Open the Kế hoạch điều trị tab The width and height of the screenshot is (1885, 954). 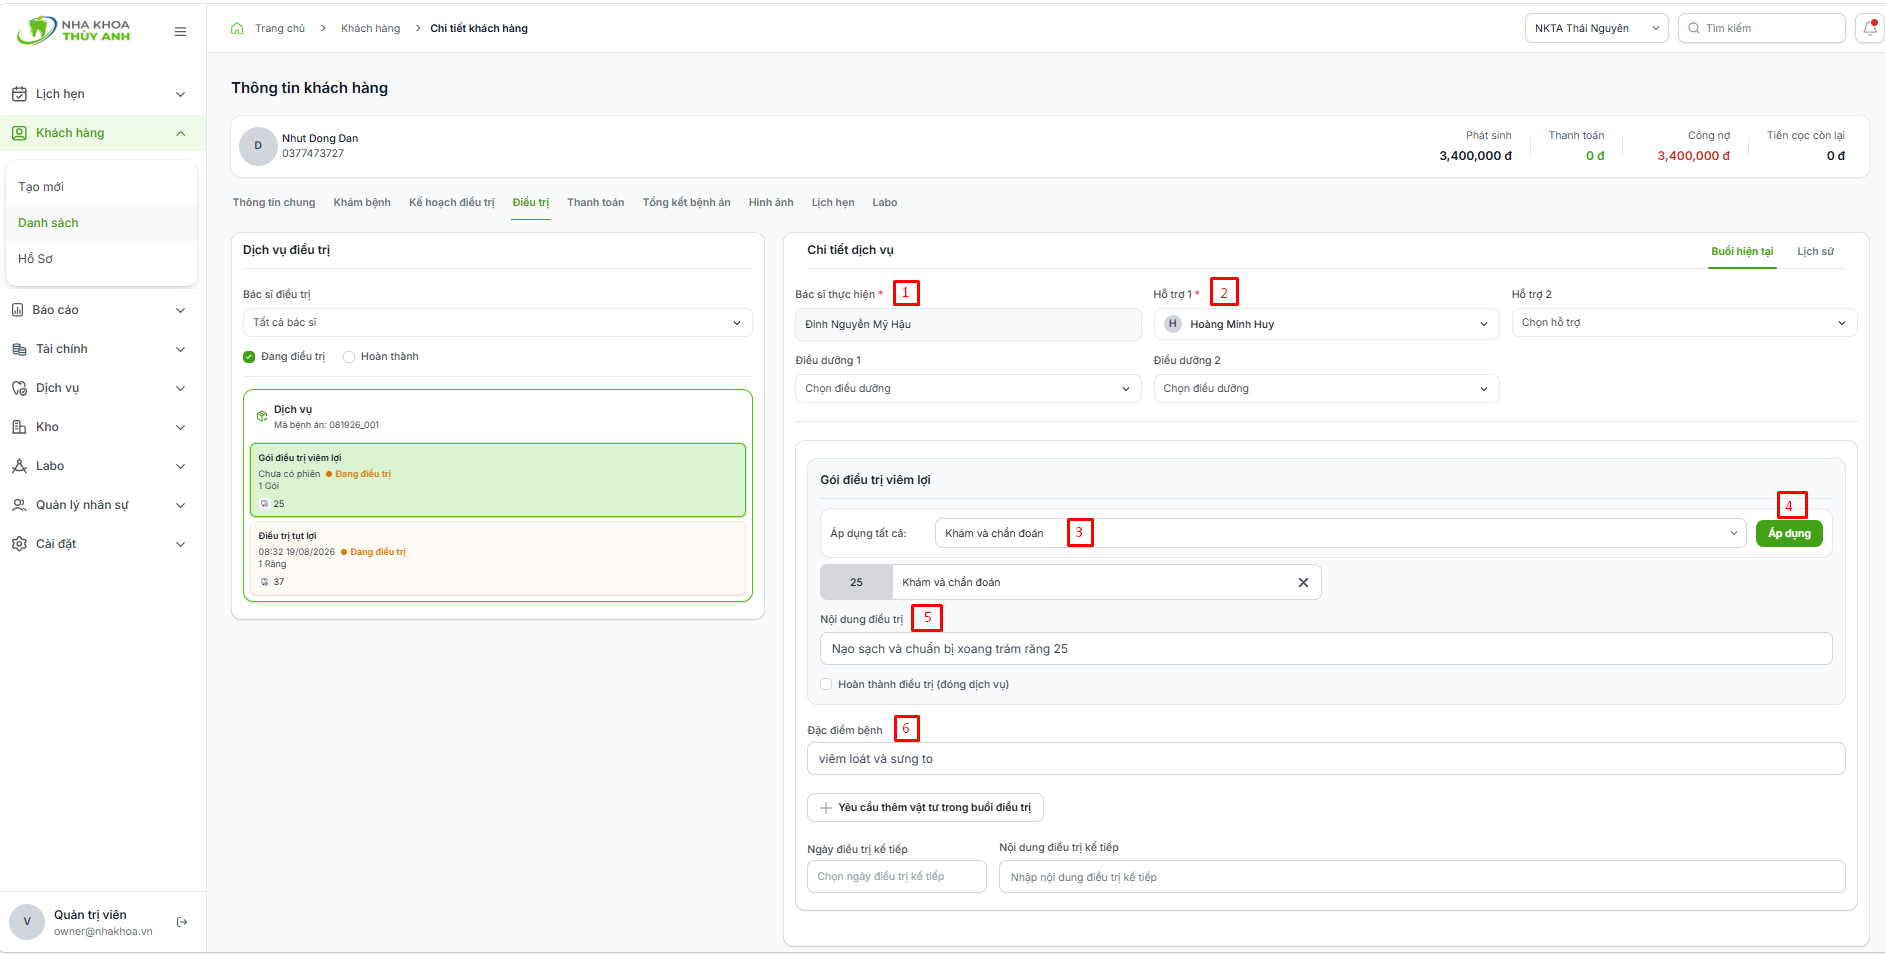tap(451, 203)
